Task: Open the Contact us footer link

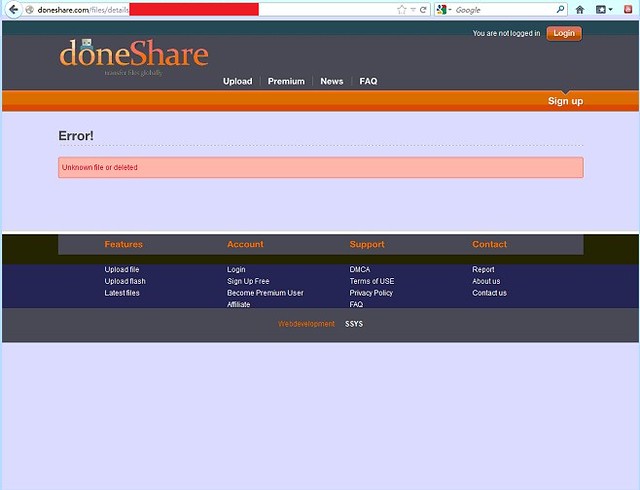Action: (x=489, y=293)
